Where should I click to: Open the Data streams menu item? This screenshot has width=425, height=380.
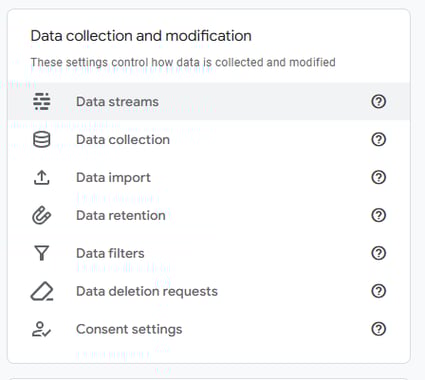click(209, 101)
